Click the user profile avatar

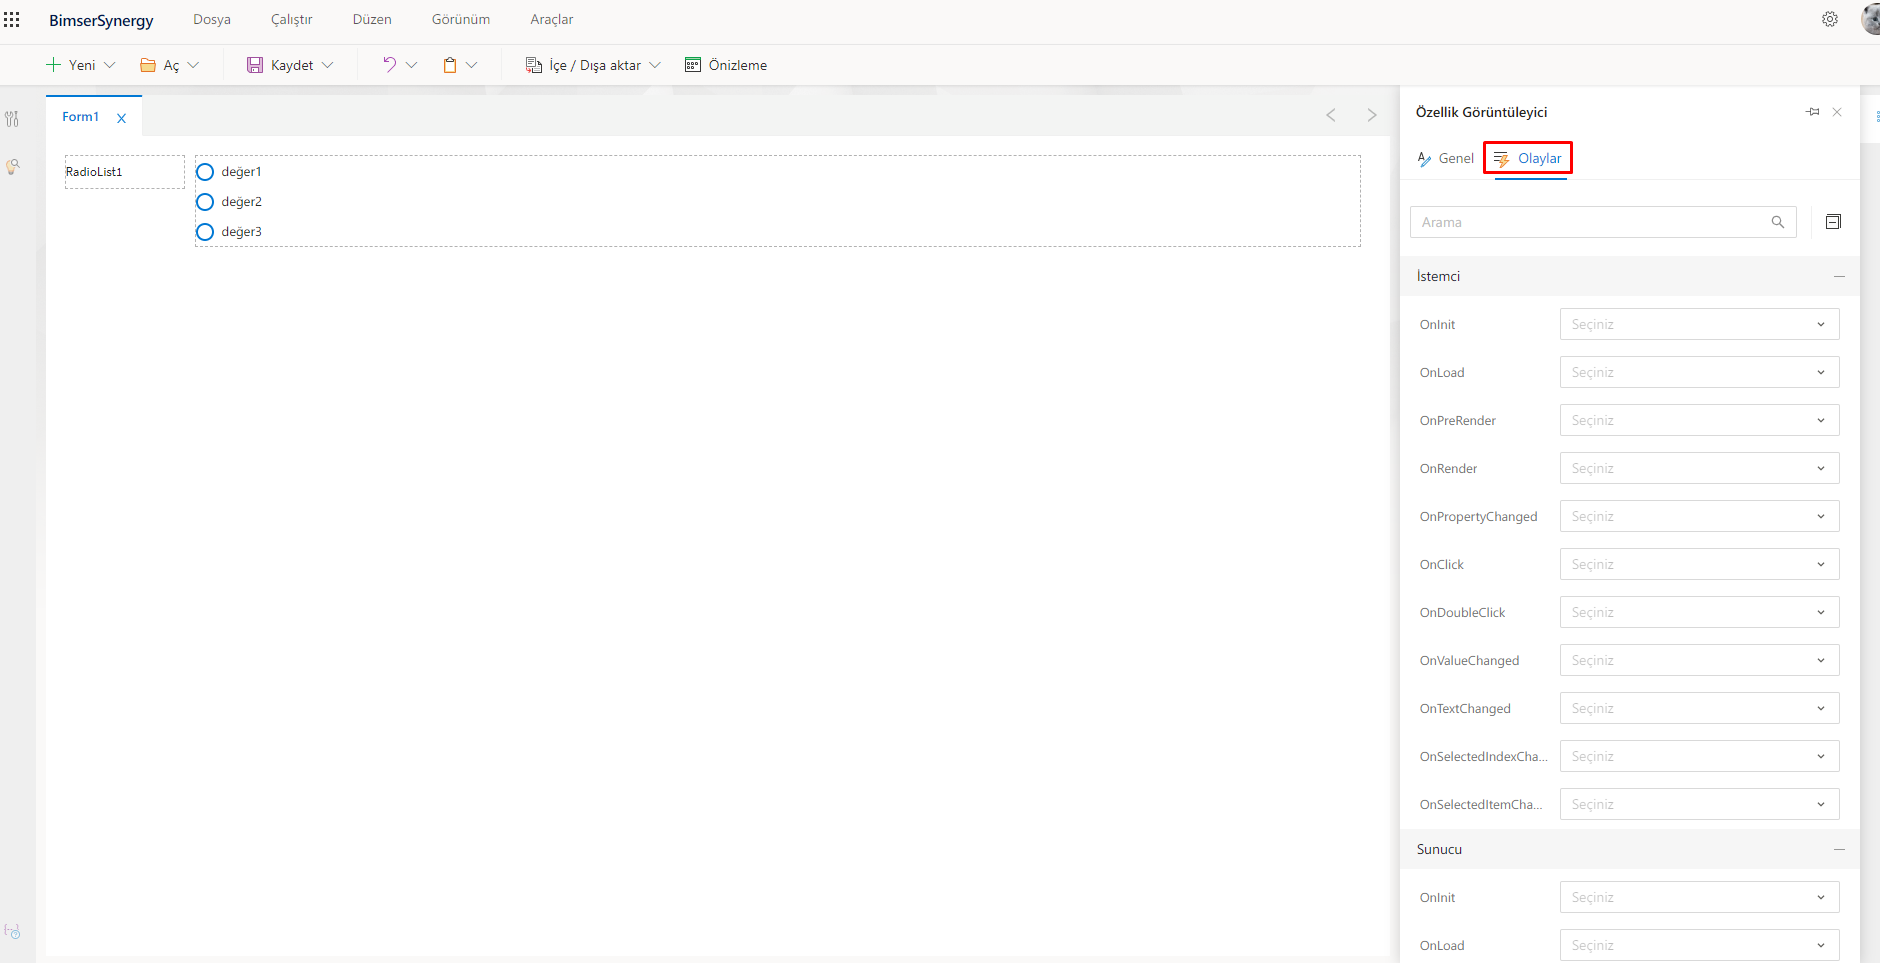coord(1870,19)
